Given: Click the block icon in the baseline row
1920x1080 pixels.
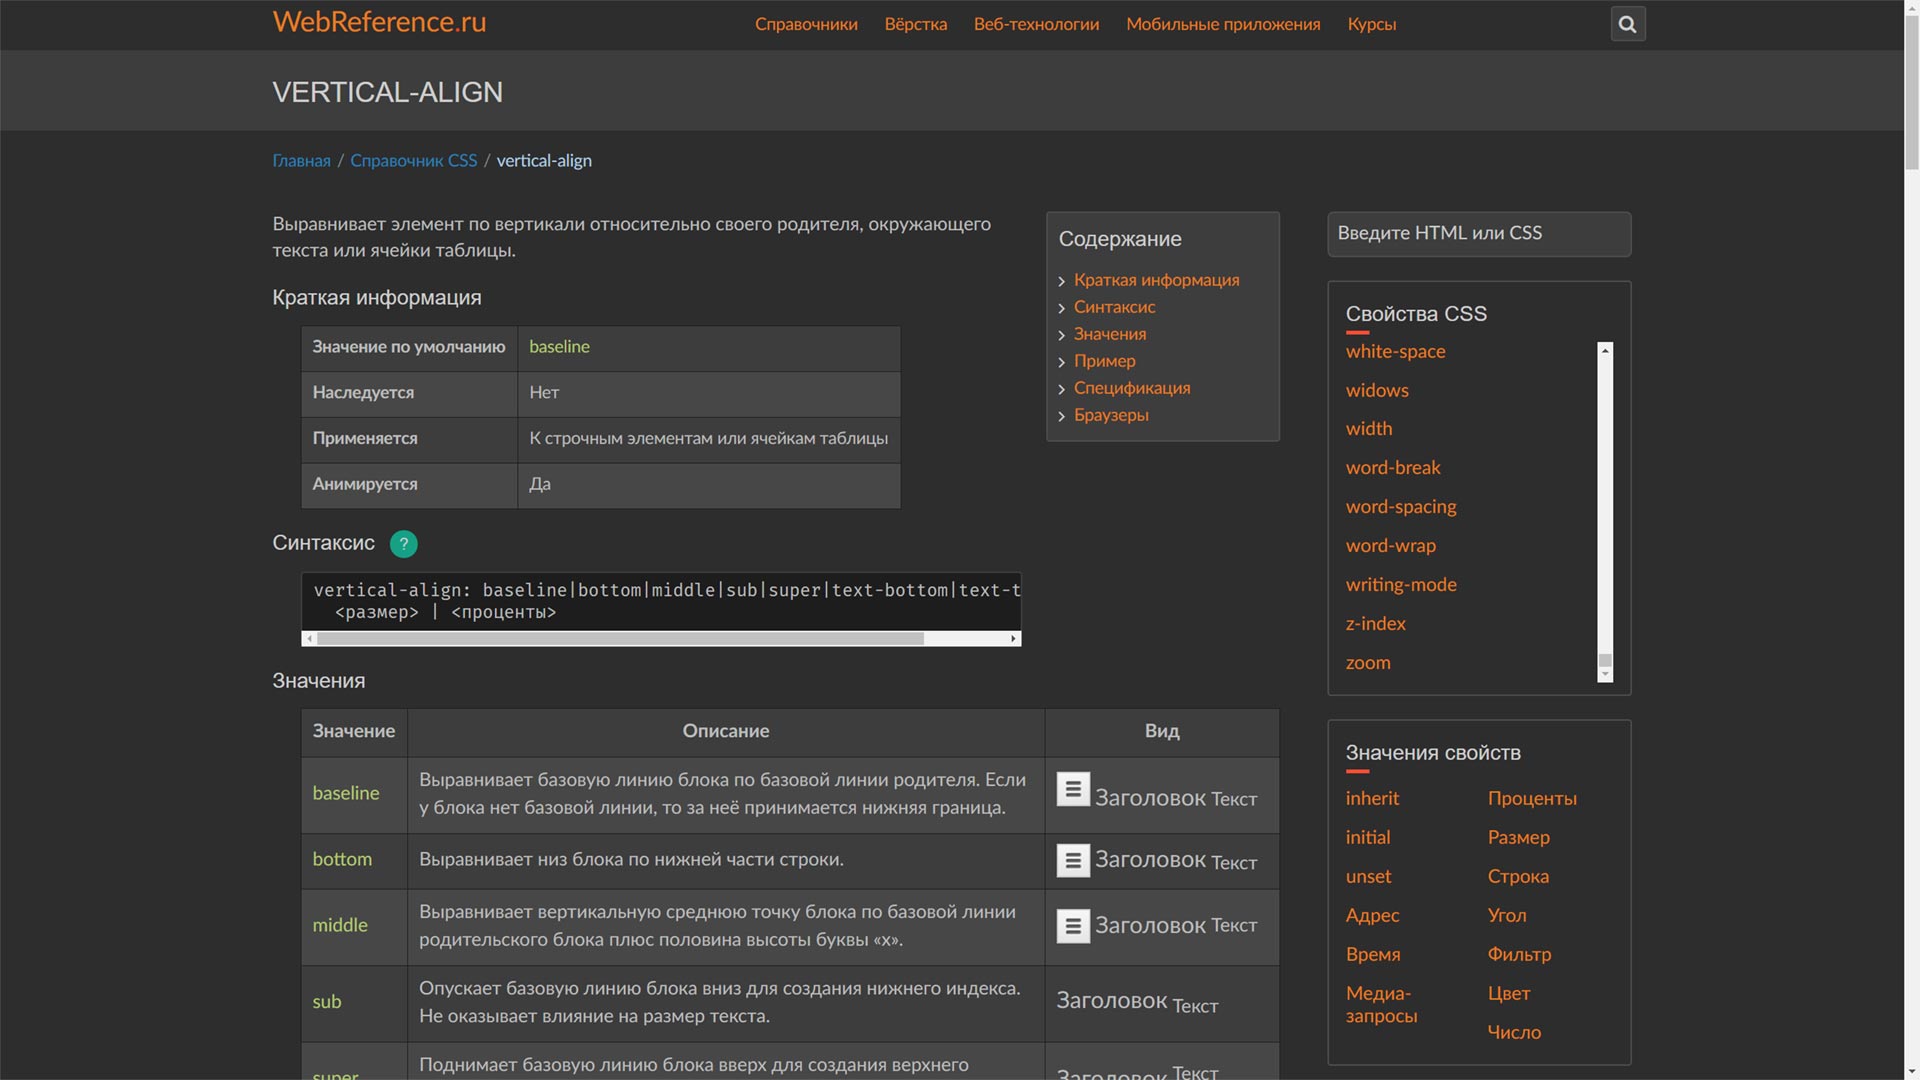Looking at the screenshot, I should [x=1073, y=790].
